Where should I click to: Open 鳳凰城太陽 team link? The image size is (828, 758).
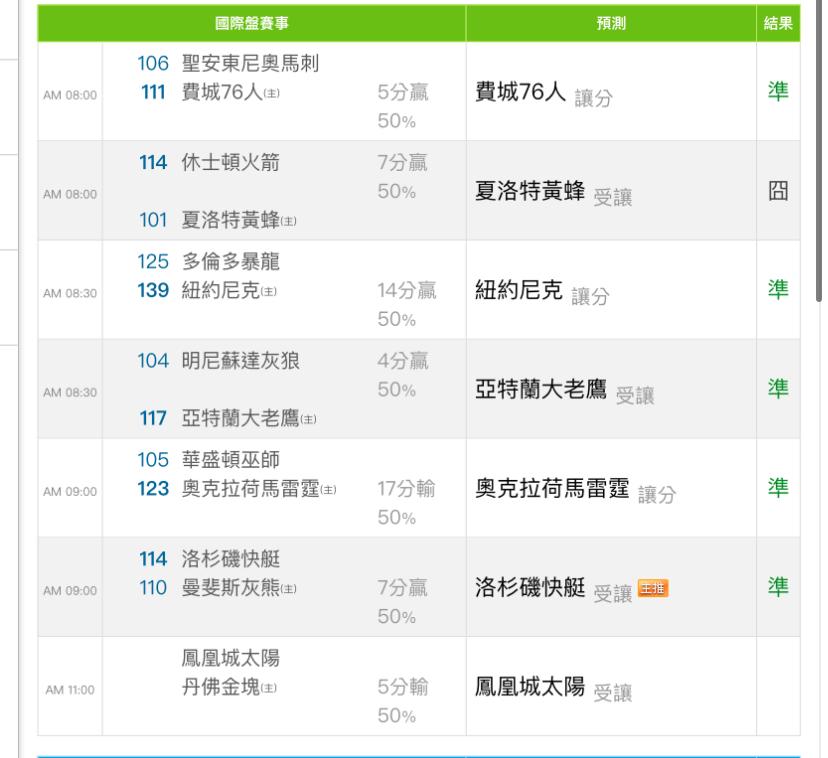230,658
